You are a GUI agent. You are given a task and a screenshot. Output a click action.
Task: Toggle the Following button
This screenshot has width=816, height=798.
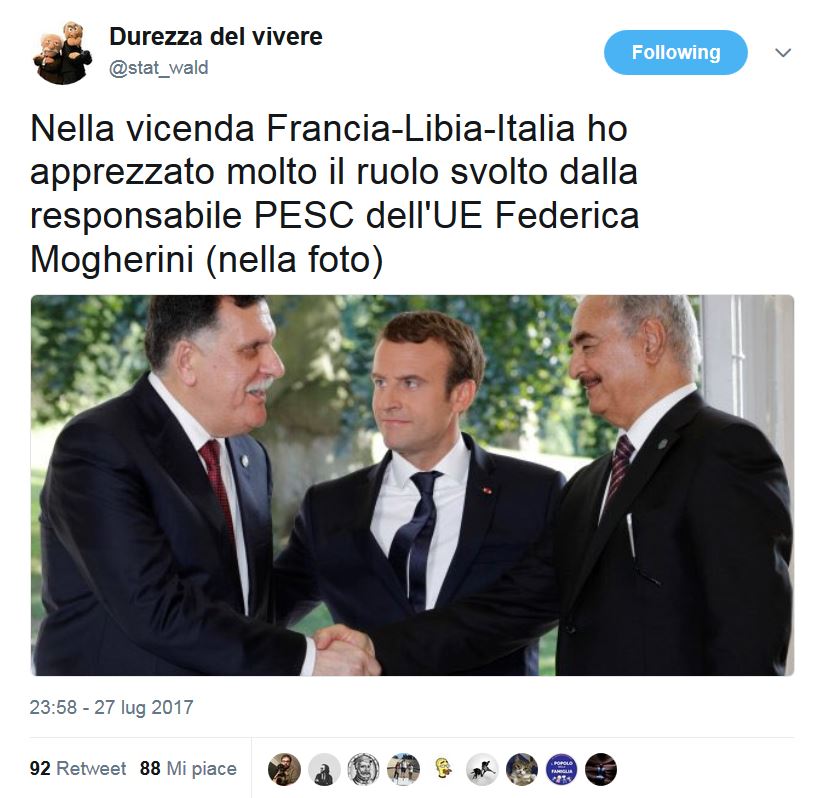coord(675,53)
